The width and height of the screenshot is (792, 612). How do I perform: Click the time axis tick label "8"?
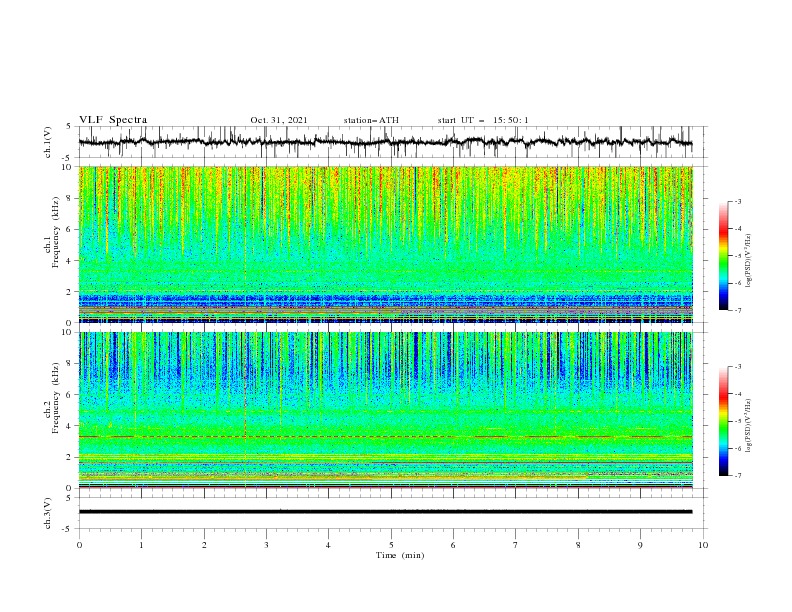pyautogui.click(x=578, y=545)
